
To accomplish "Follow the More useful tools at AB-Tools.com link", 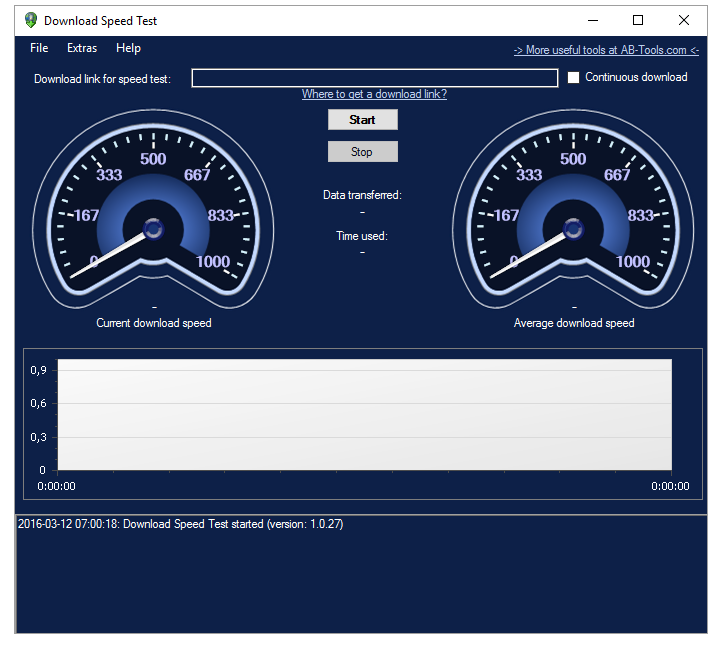I will (x=606, y=50).
